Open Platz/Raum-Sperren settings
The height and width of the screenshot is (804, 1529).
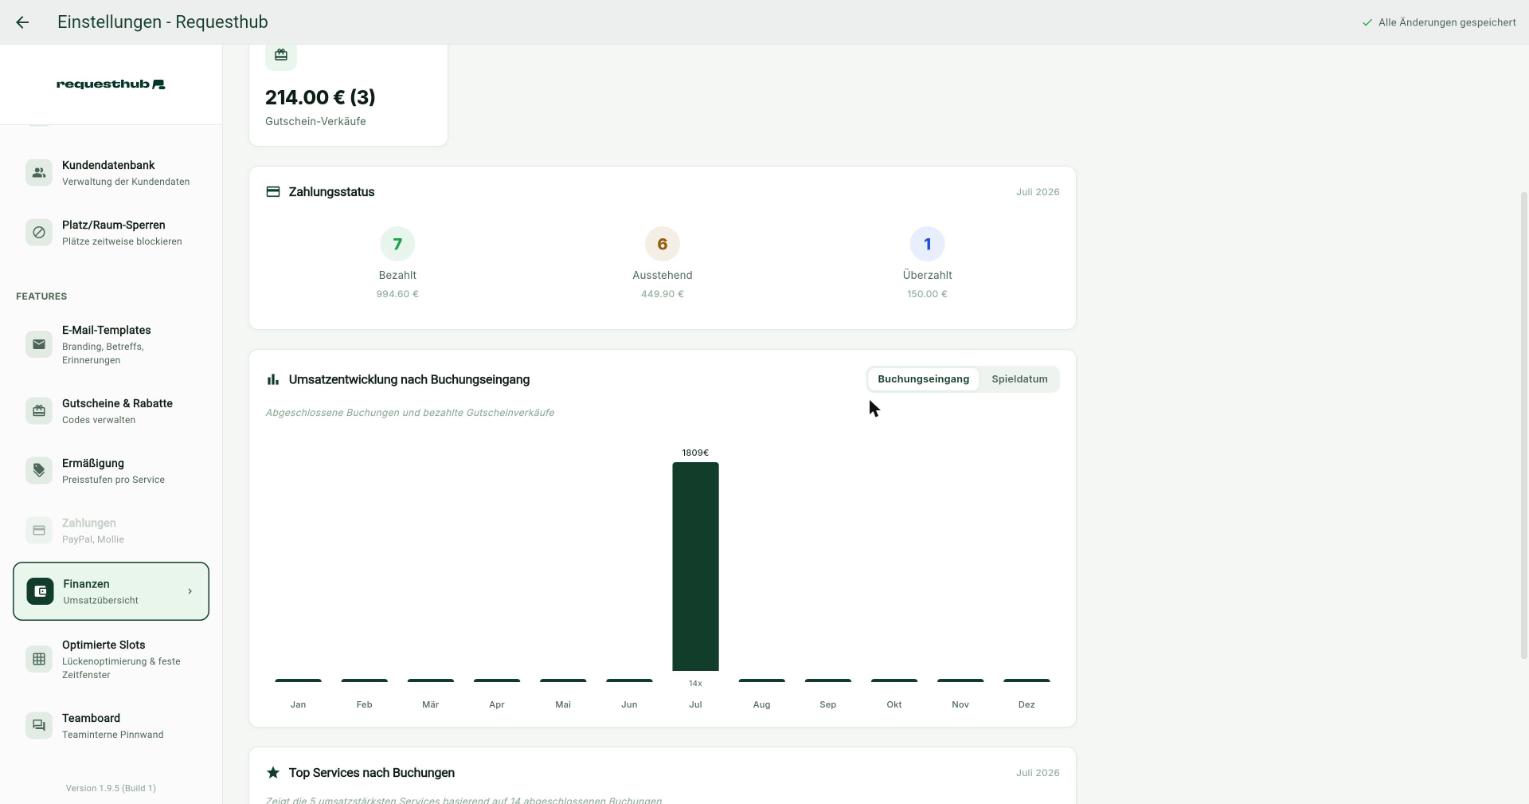111,232
